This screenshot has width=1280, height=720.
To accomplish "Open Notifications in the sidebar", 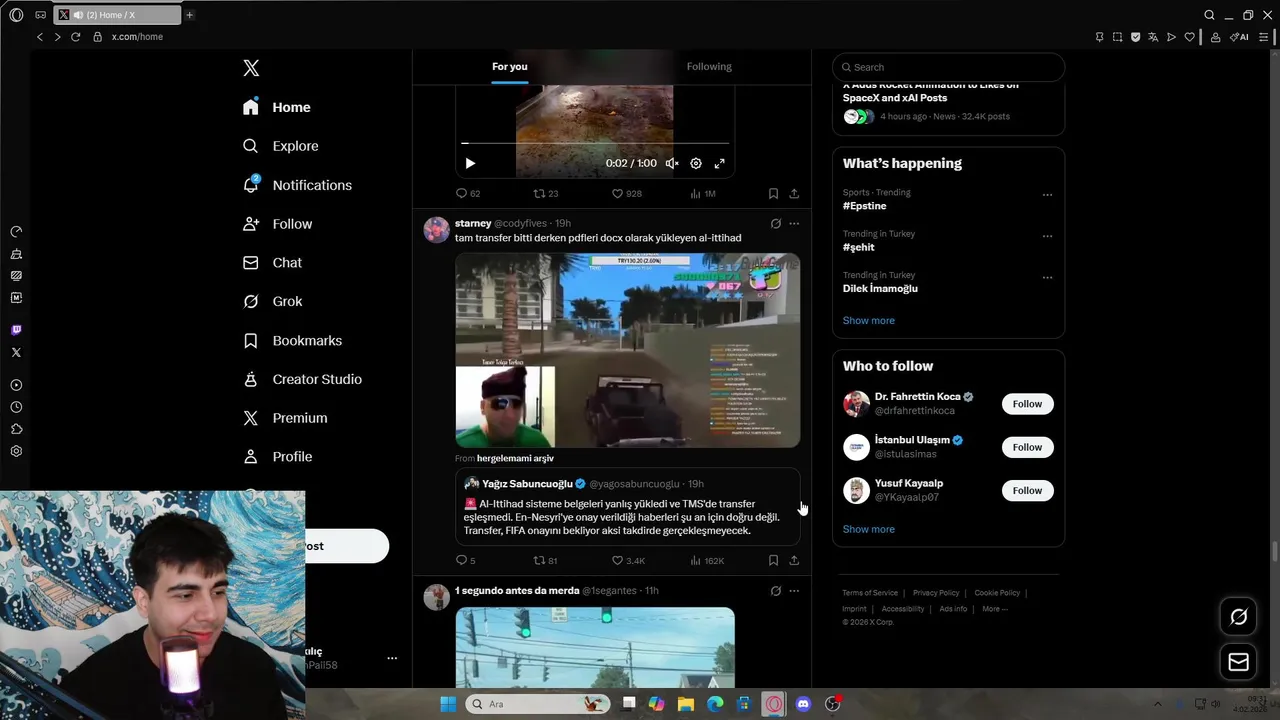I will pos(297,185).
